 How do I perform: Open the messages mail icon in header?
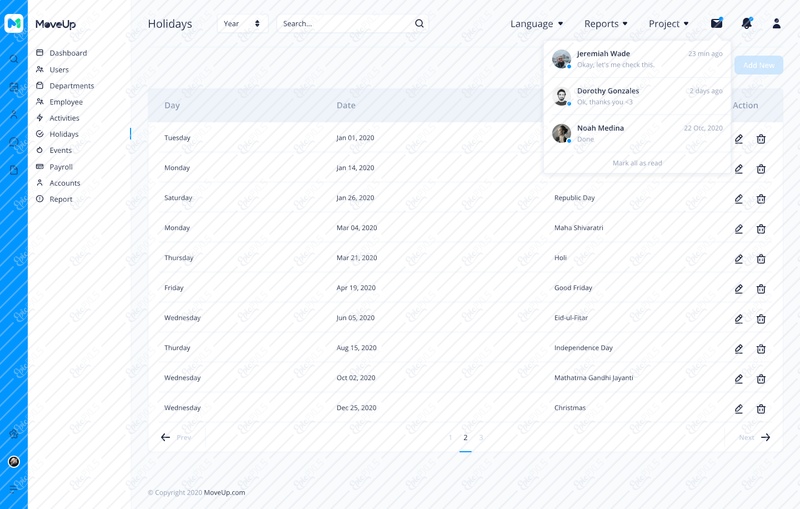(716, 23)
